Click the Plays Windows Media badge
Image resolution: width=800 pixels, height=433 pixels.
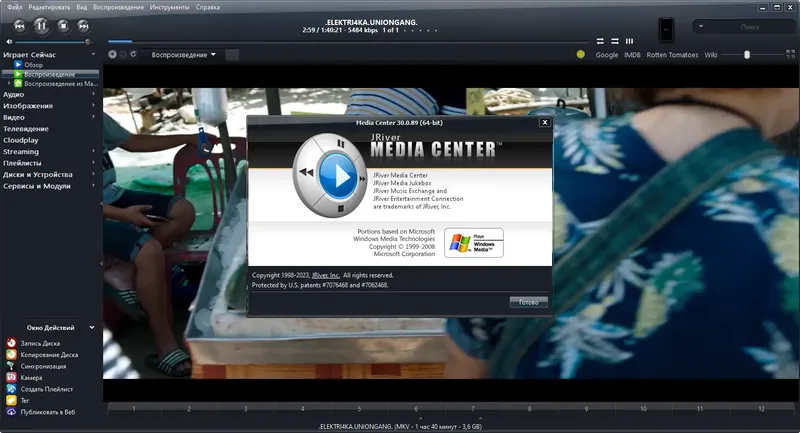point(474,243)
